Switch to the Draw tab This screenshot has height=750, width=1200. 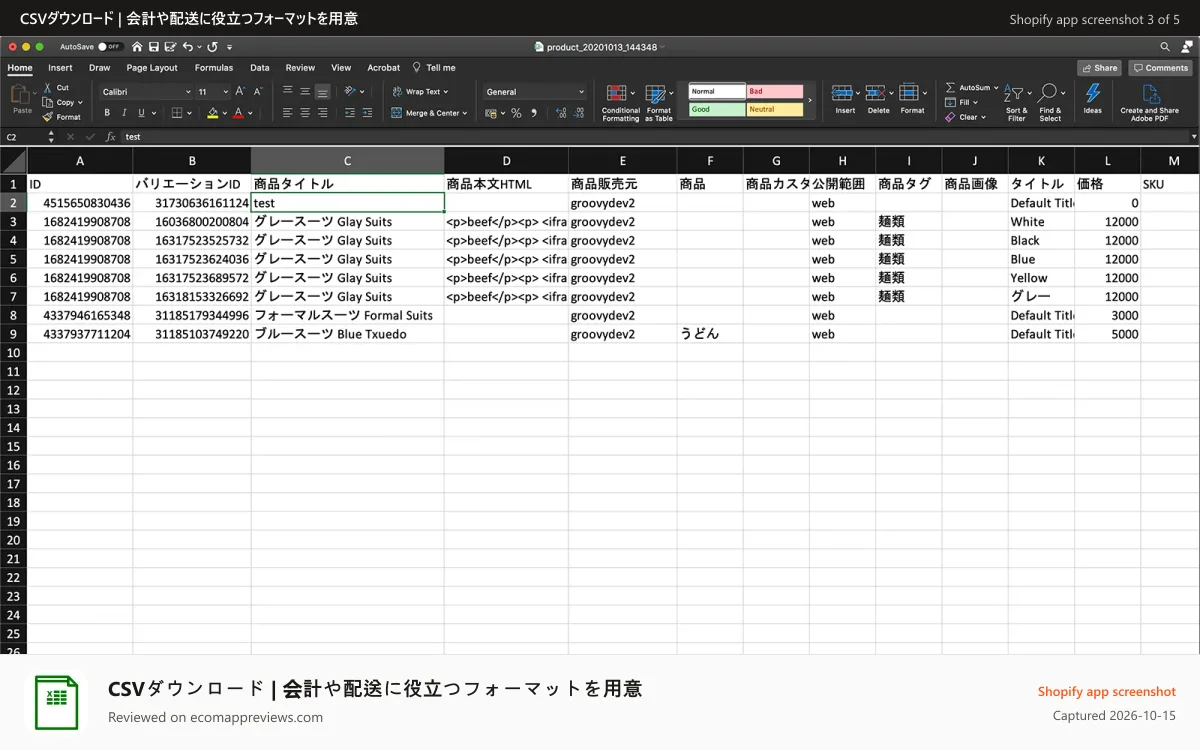(100, 68)
